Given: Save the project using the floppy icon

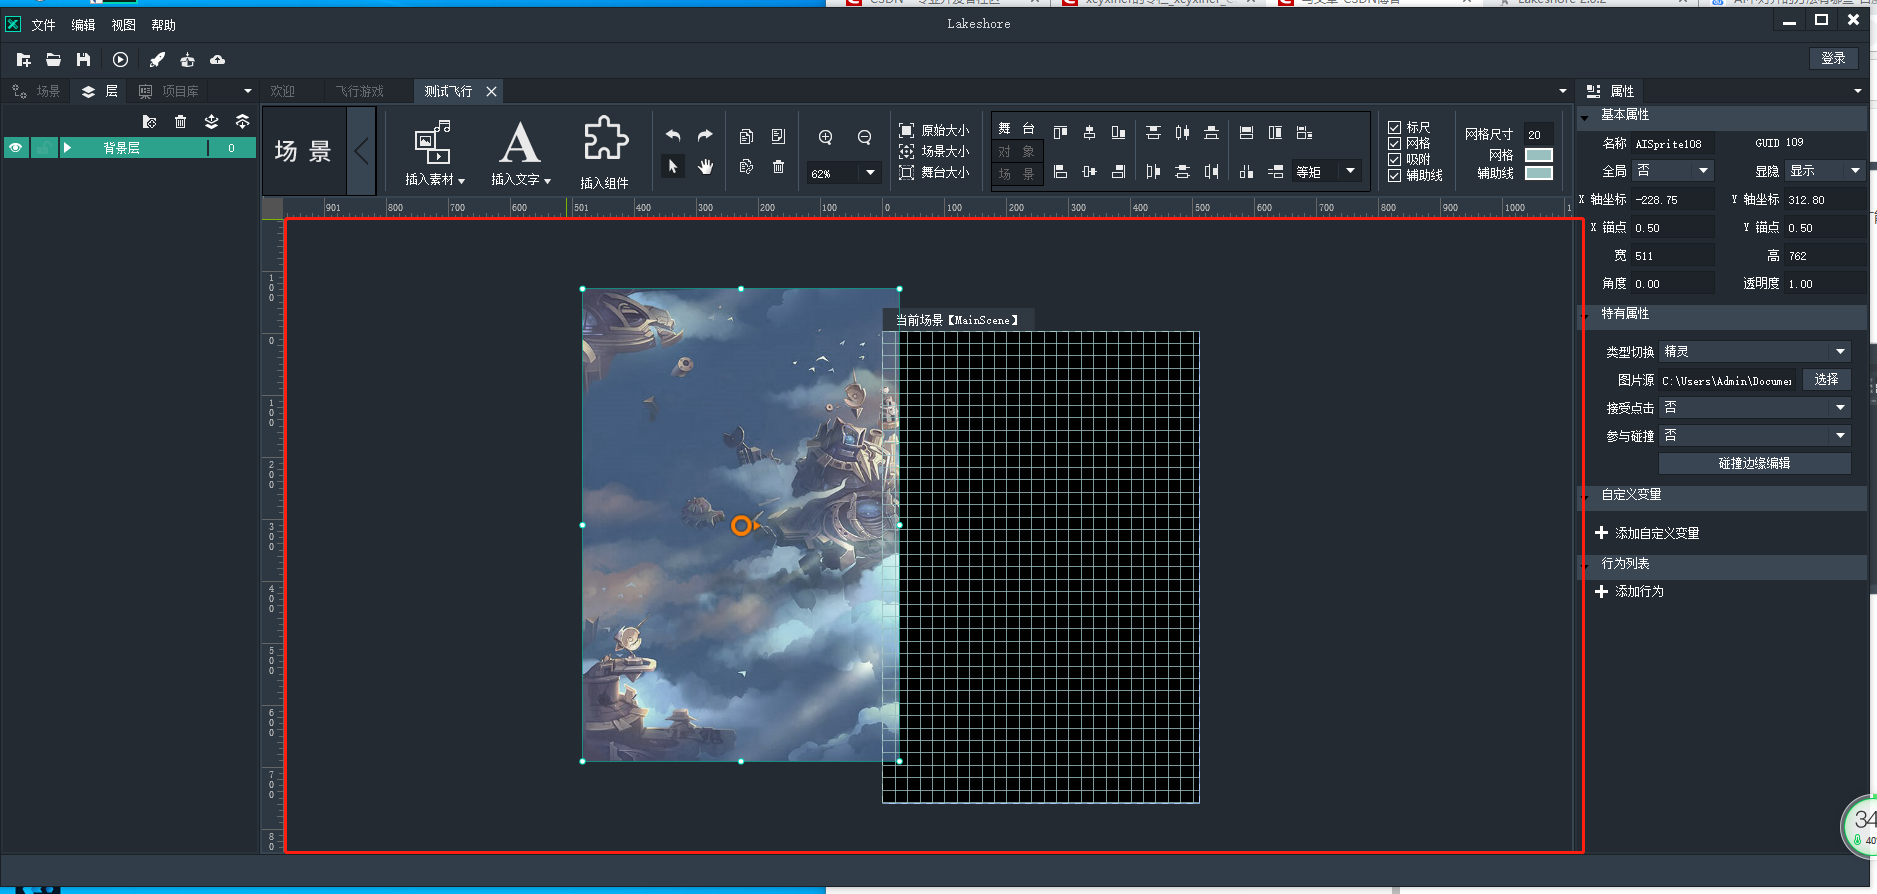Looking at the screenshot, I should tap(83, 60).
